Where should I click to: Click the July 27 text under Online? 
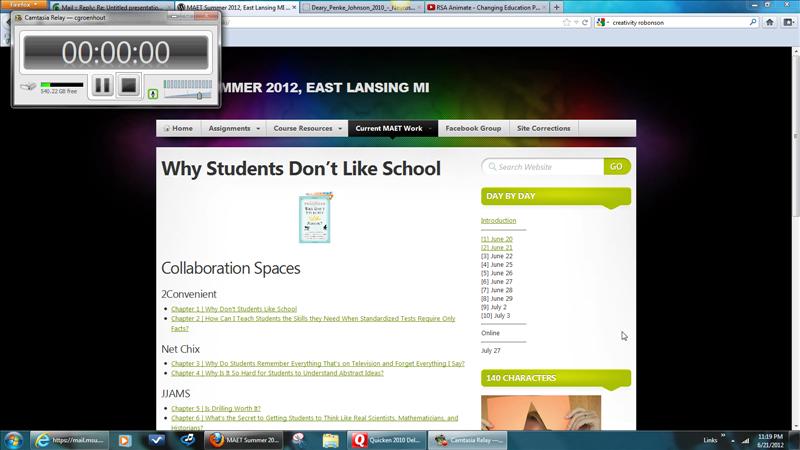[491, 351]
